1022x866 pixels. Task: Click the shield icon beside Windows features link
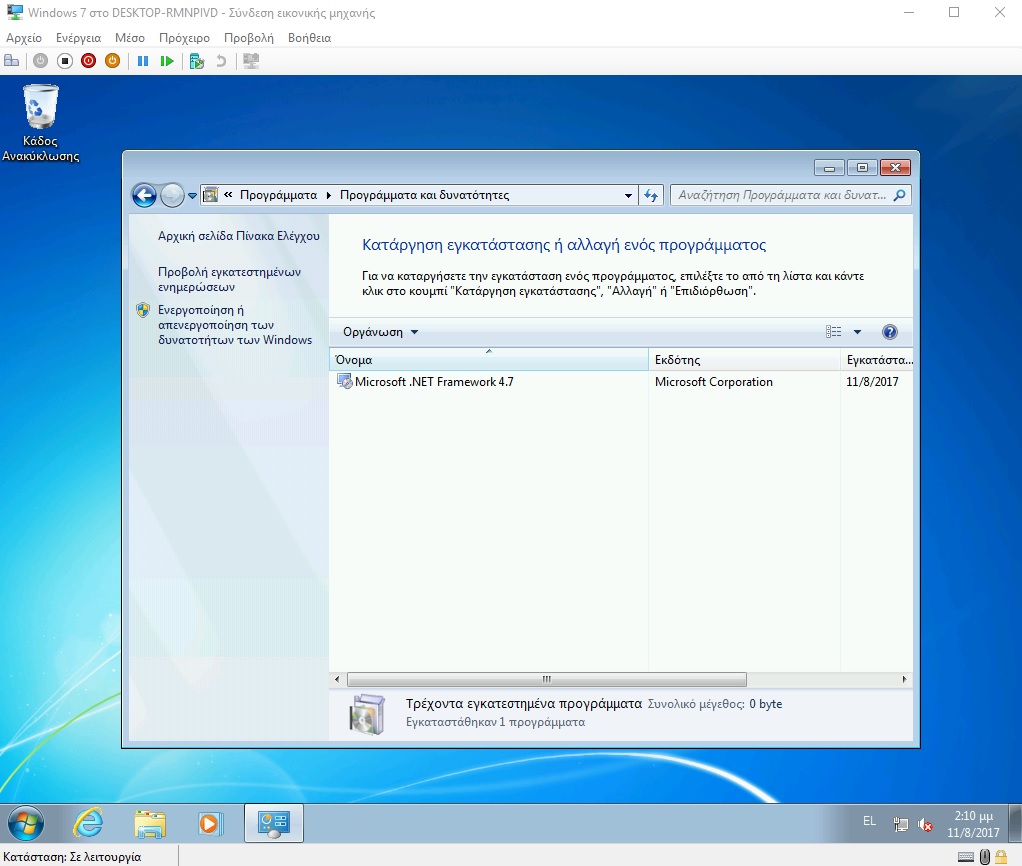(143, 310)
